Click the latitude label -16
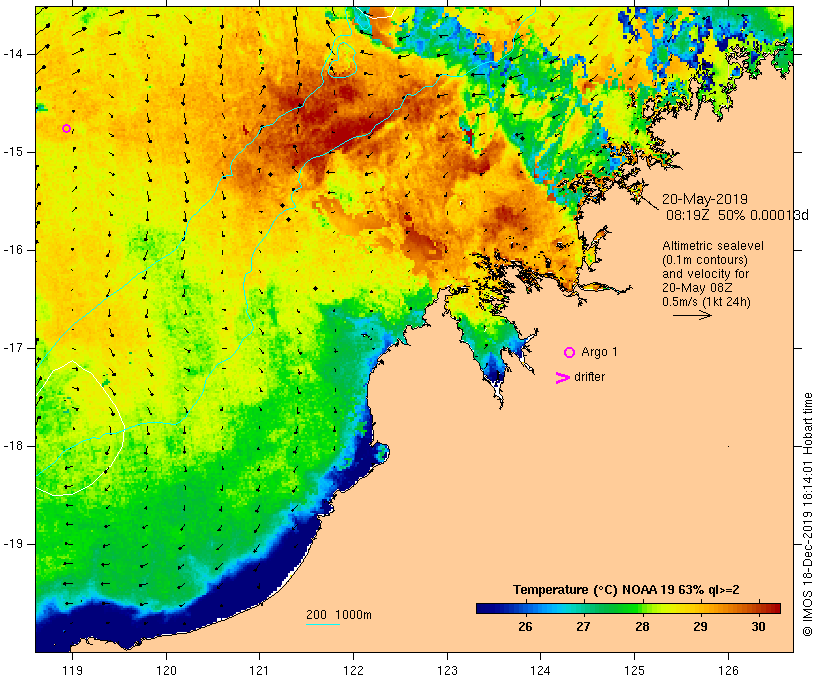This screenshot has height=680, width=820. [x=12, y=250]
